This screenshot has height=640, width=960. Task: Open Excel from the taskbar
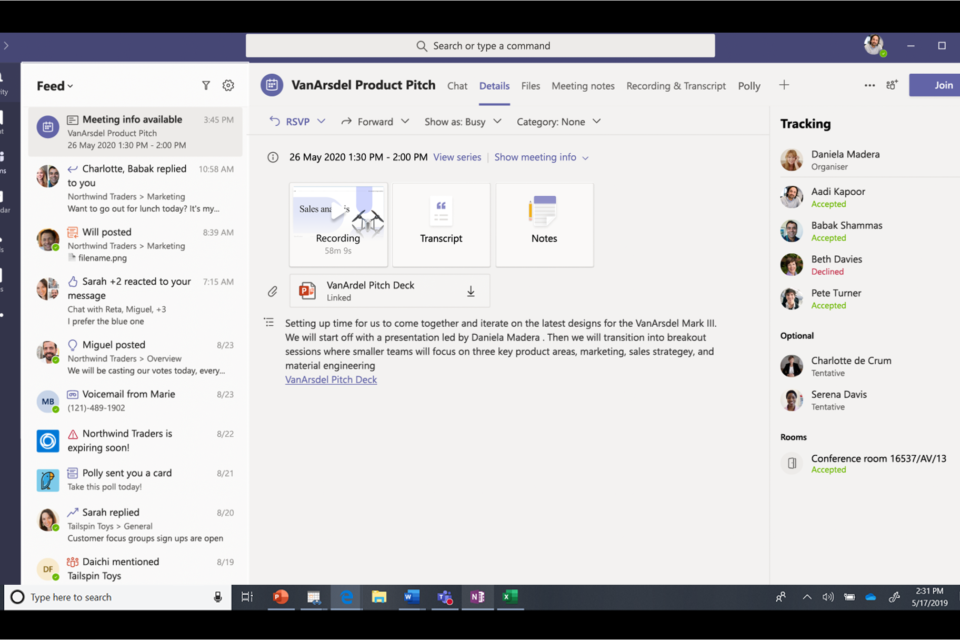click(510, 597)
